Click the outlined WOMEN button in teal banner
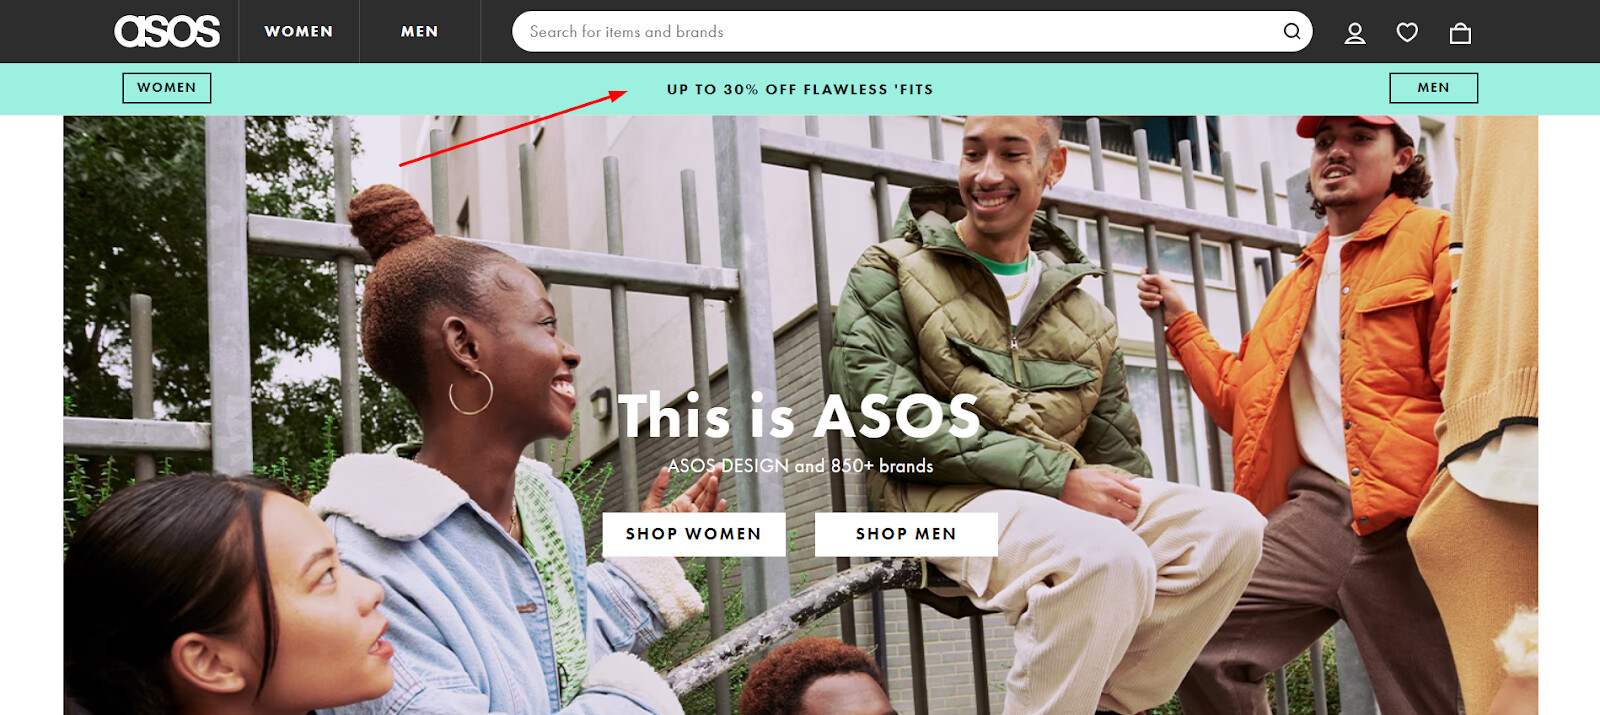This screenshot has height=715, width=1600. (167, 88)
